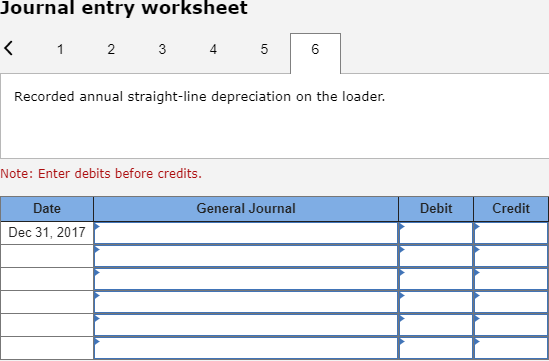Click Debit field in fifth journal row

436,325
